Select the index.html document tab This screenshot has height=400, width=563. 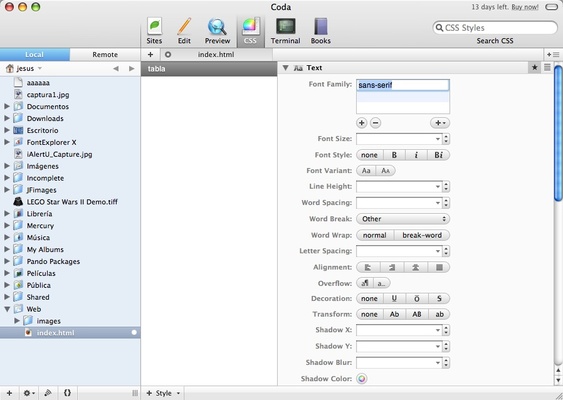[216, 55]
